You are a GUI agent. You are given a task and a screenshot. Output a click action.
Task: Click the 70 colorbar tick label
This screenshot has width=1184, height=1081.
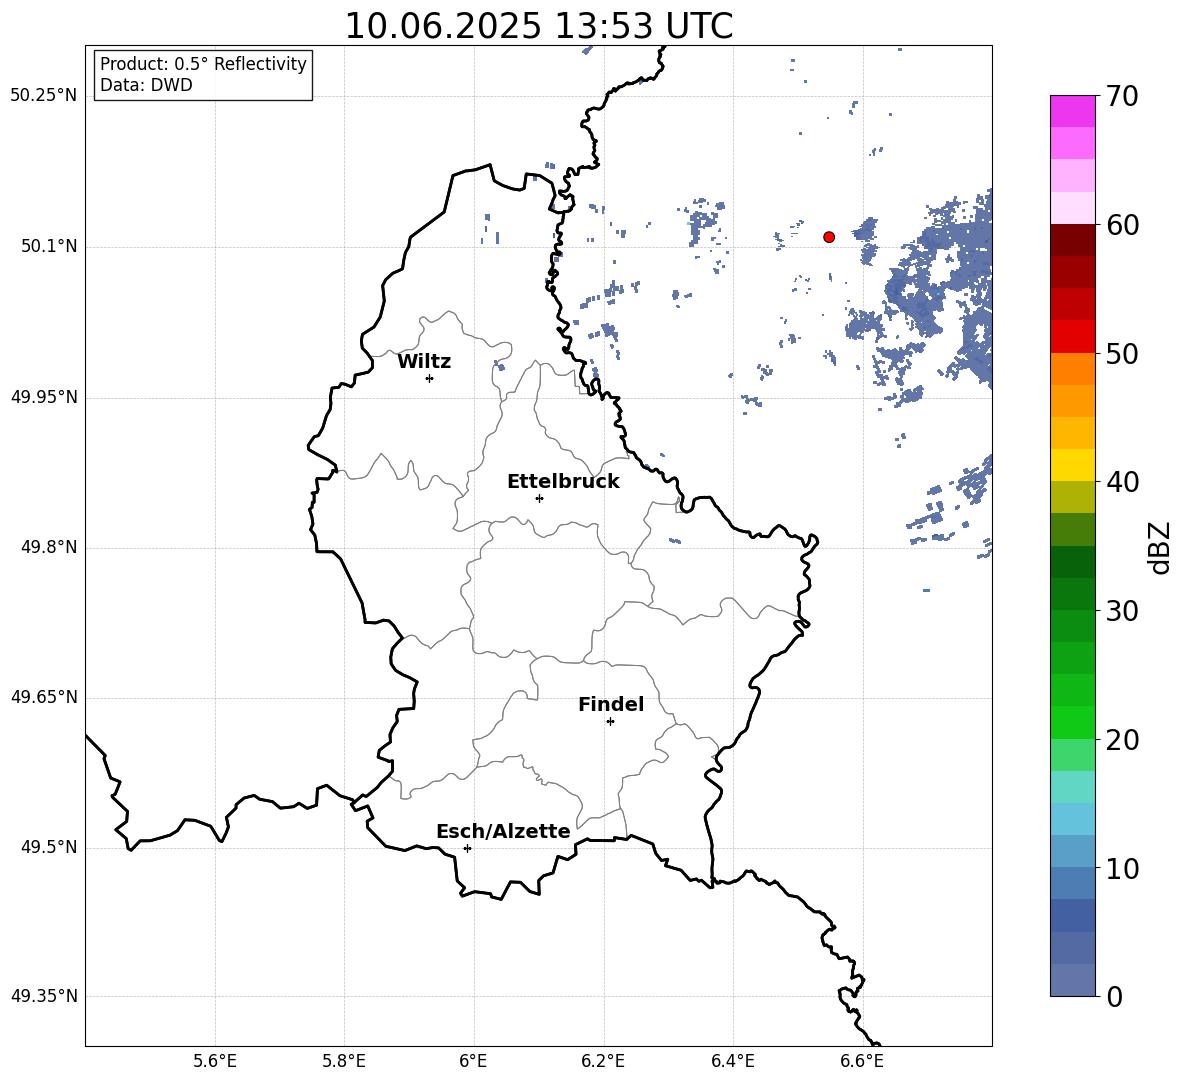point(1122,96)
